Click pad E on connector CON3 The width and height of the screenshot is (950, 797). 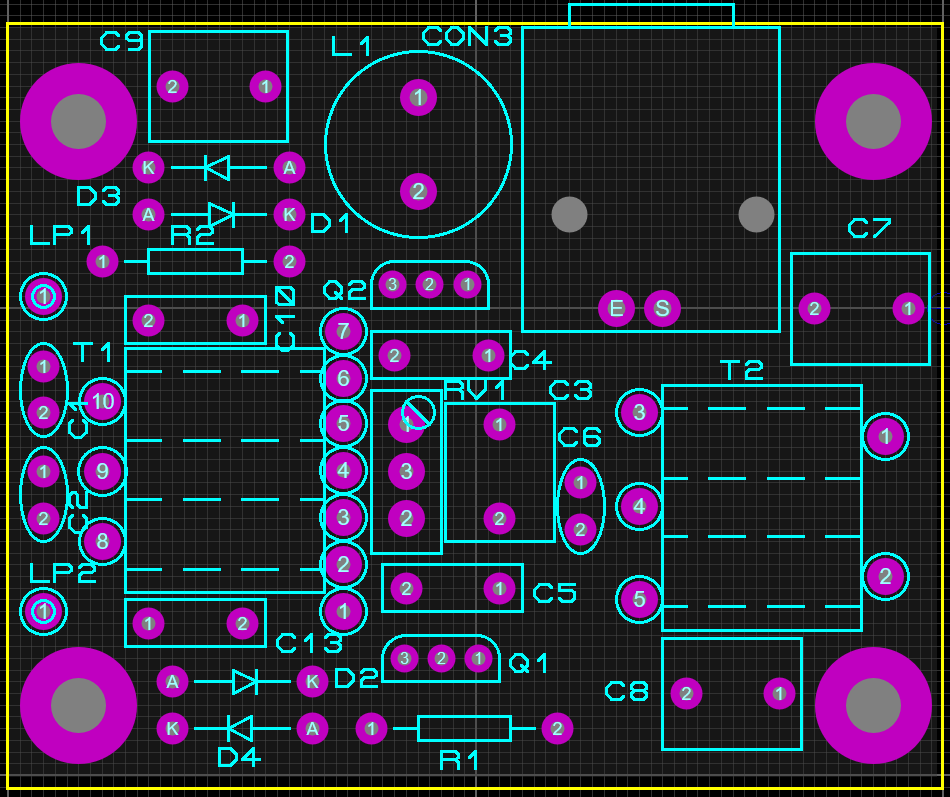click(616, 309)
